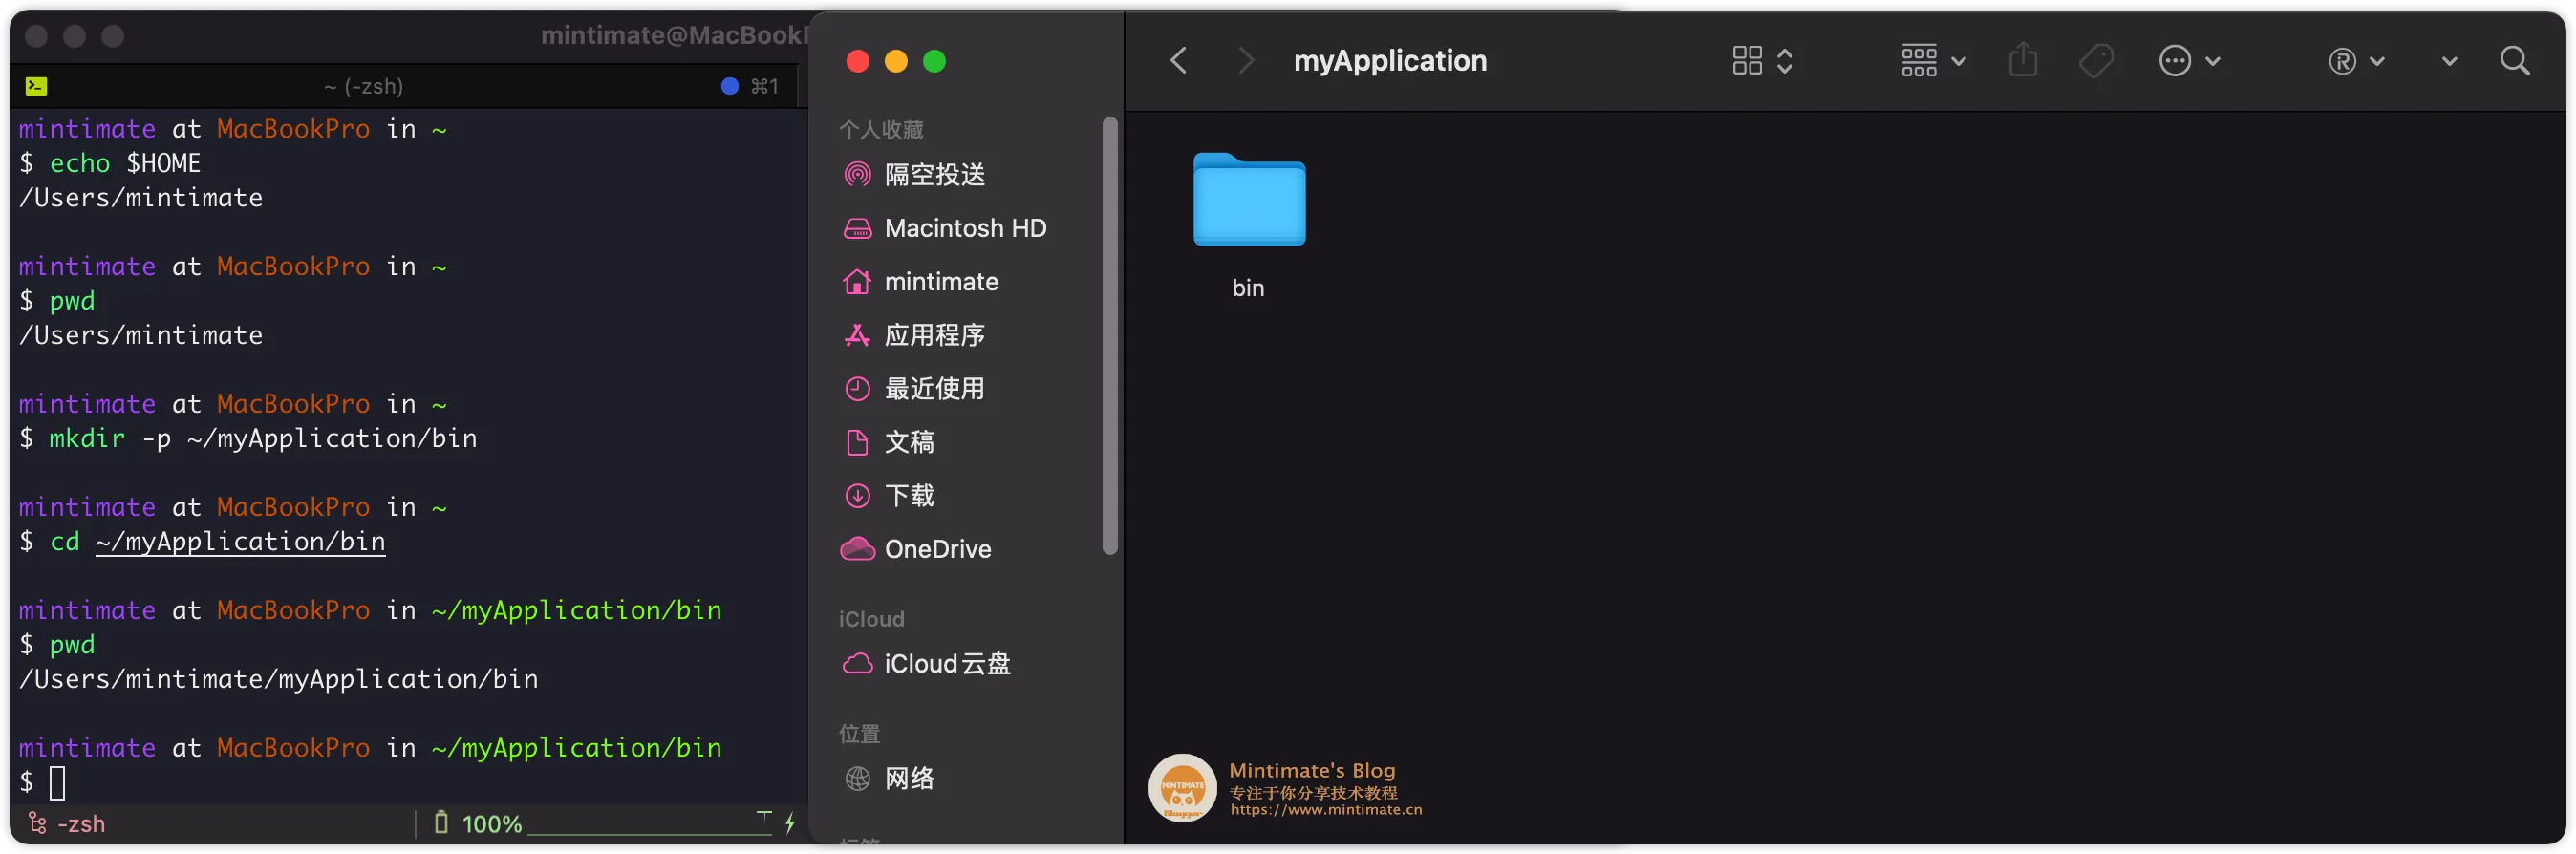Click the Network globe icon
Viewport: 2576px width, 854px height.
[x=857, y=778]
